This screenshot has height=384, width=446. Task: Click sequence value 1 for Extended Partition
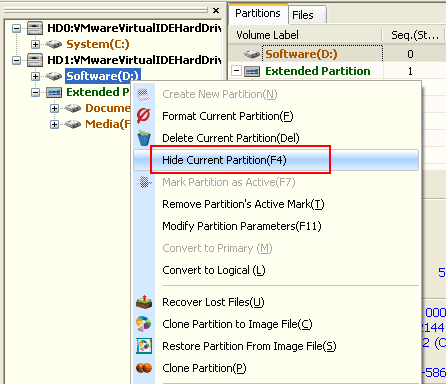[x=410, y=71]
